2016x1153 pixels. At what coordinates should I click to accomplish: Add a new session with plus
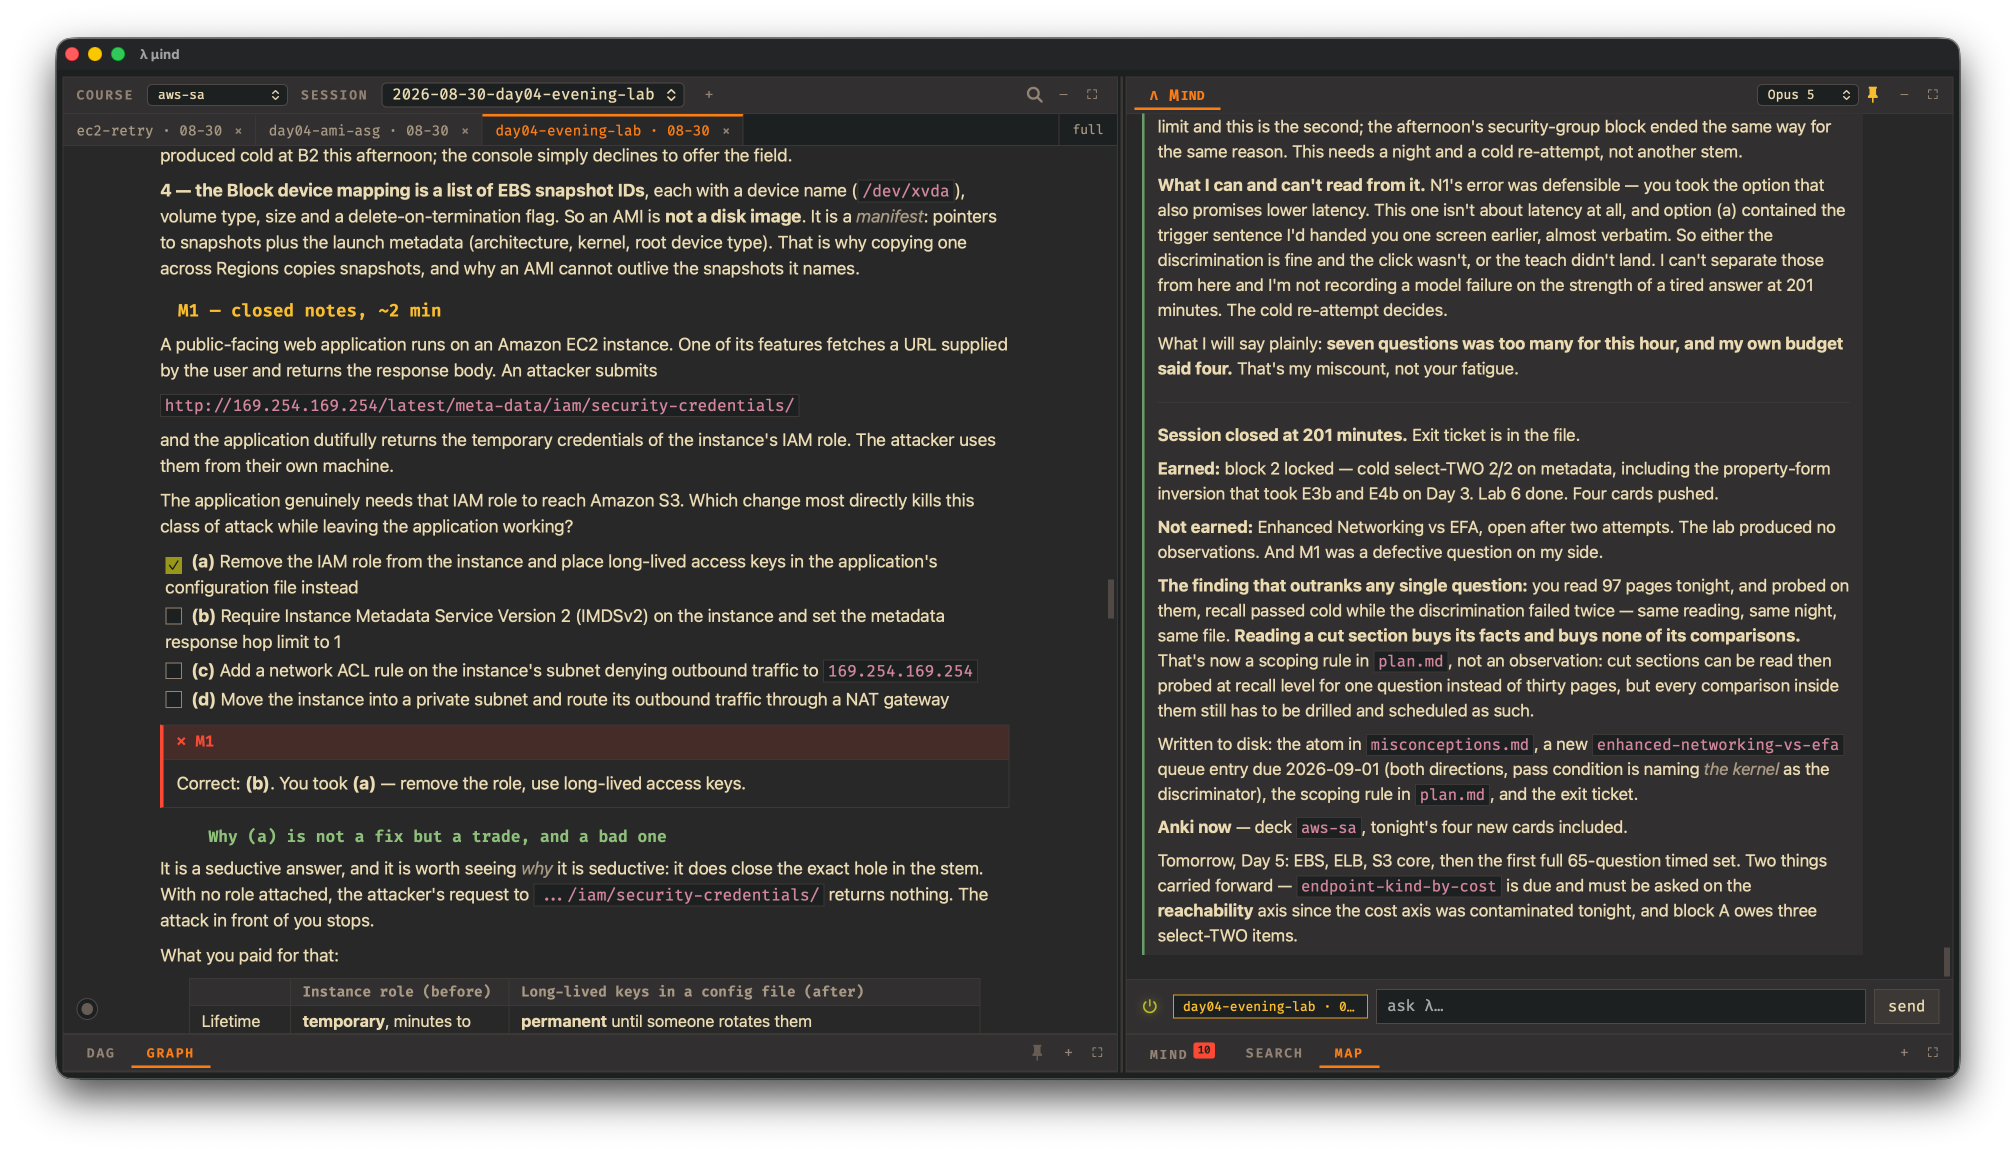tap(709, 94)
